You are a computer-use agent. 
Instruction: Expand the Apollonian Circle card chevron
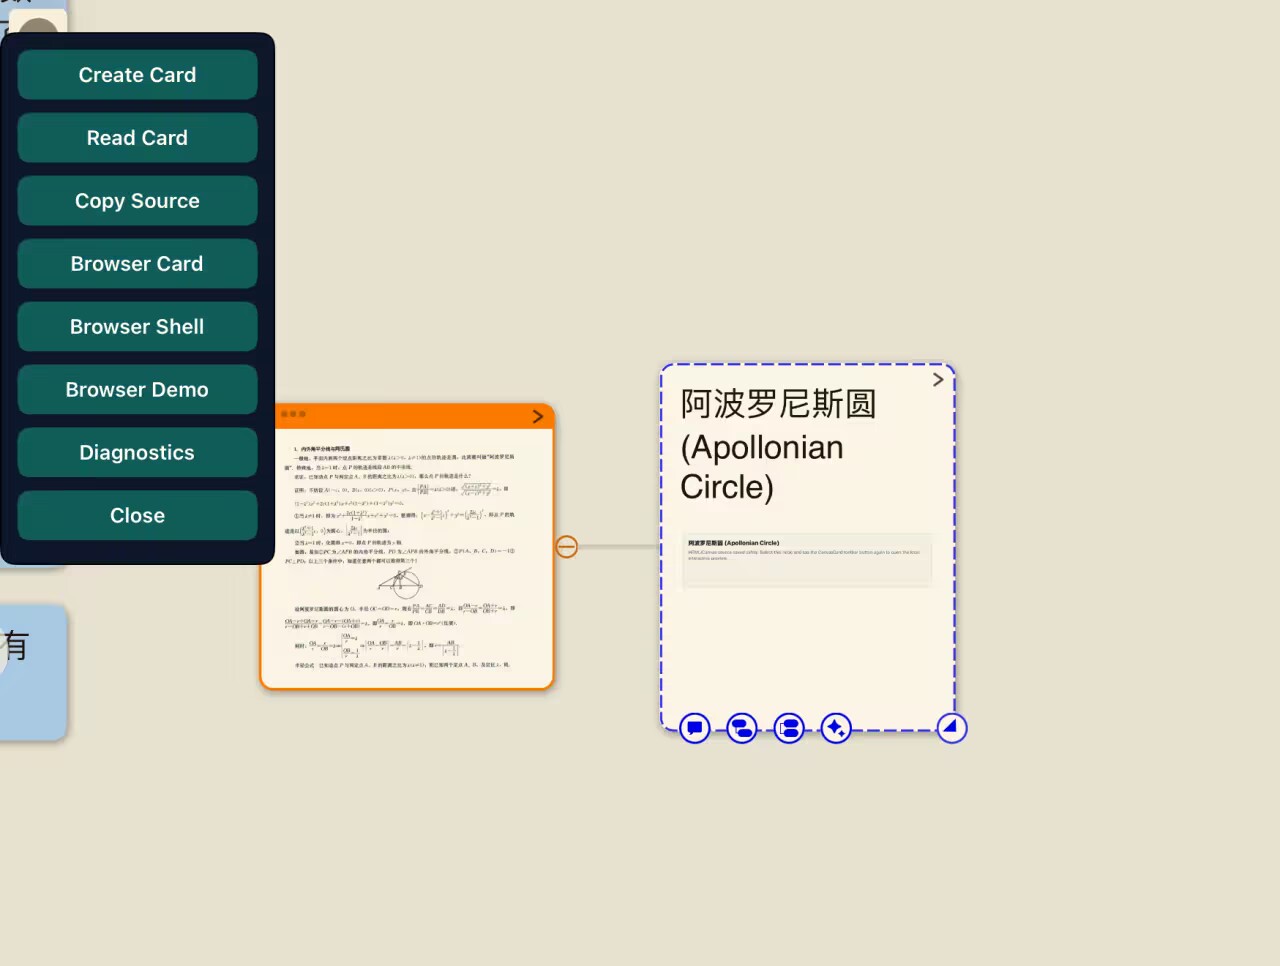click(938, 380)
